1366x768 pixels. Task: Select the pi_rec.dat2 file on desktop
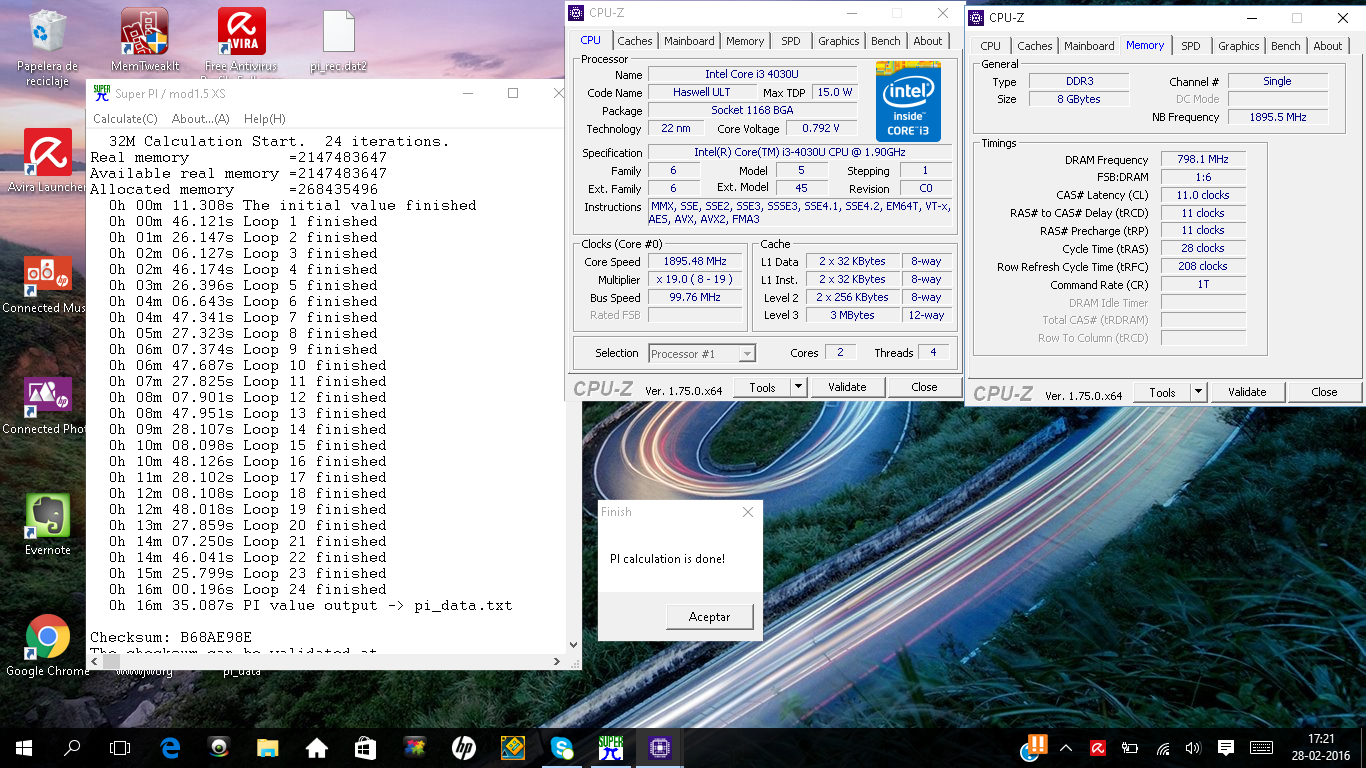tap(339, 40)
